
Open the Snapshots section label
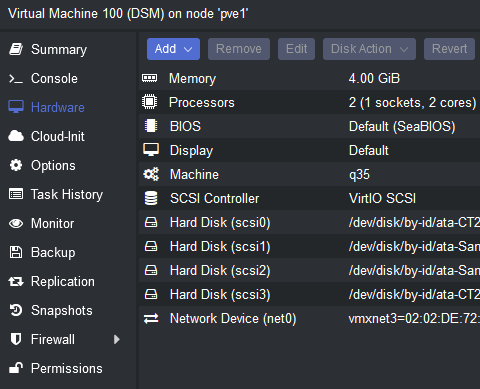(x=62, y=310)
